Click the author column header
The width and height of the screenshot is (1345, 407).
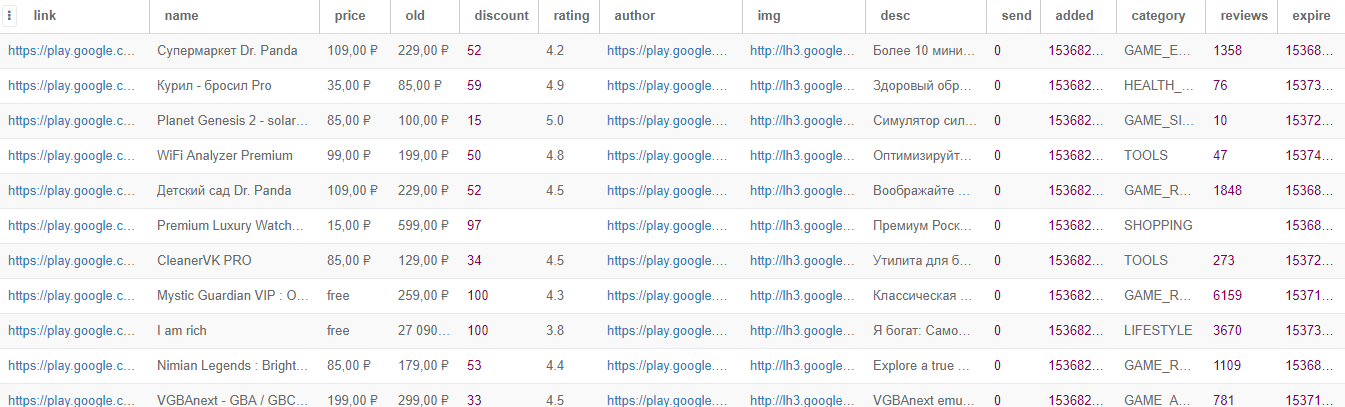pos(635,16)
